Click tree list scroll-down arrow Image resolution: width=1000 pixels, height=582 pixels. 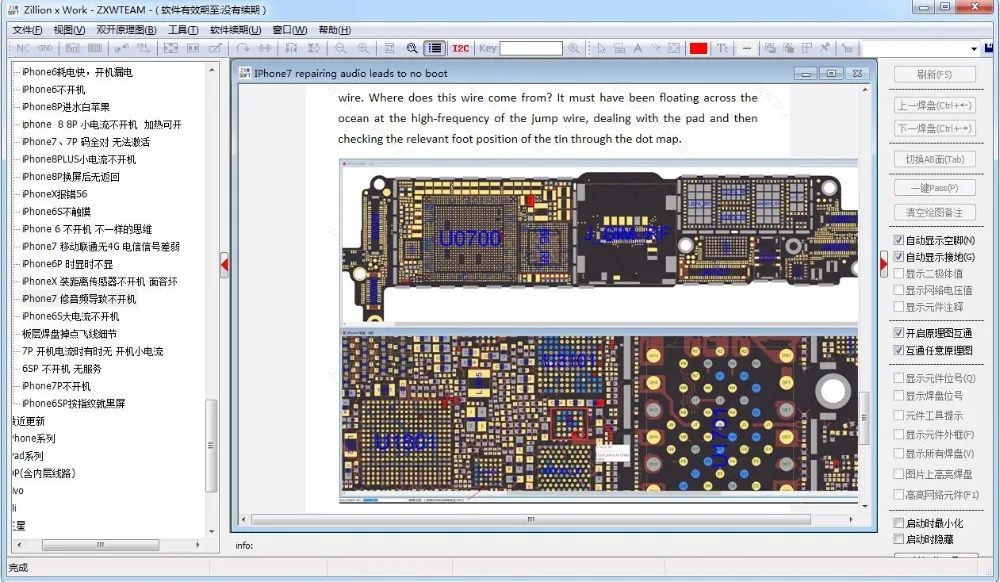point(211,532)
